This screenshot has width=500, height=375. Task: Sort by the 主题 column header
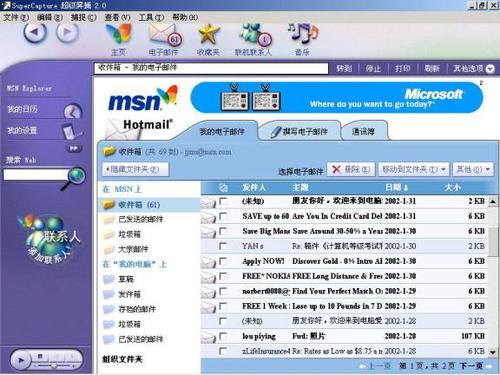pos(300,188)
